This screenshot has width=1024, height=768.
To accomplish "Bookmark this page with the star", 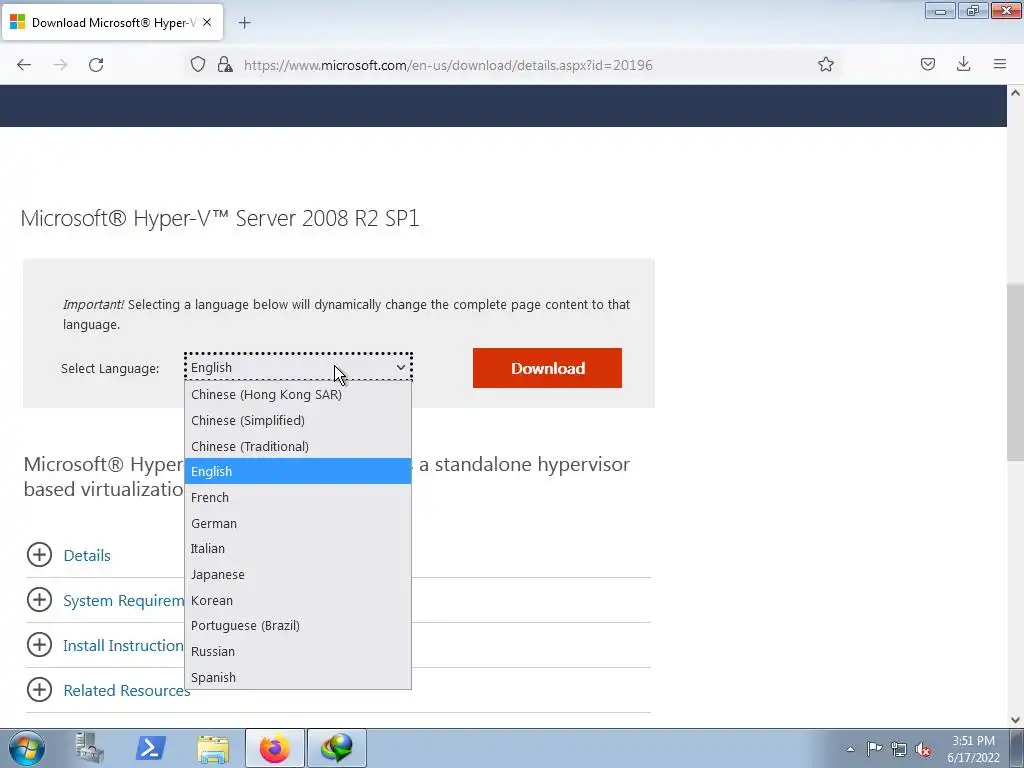I will coord(825,65).
